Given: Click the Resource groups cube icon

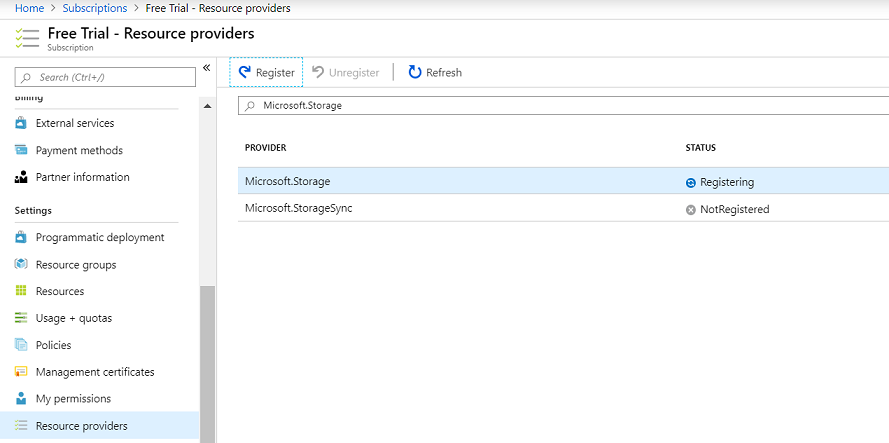Looking at the screenshot, I should (x=21, y=265).
